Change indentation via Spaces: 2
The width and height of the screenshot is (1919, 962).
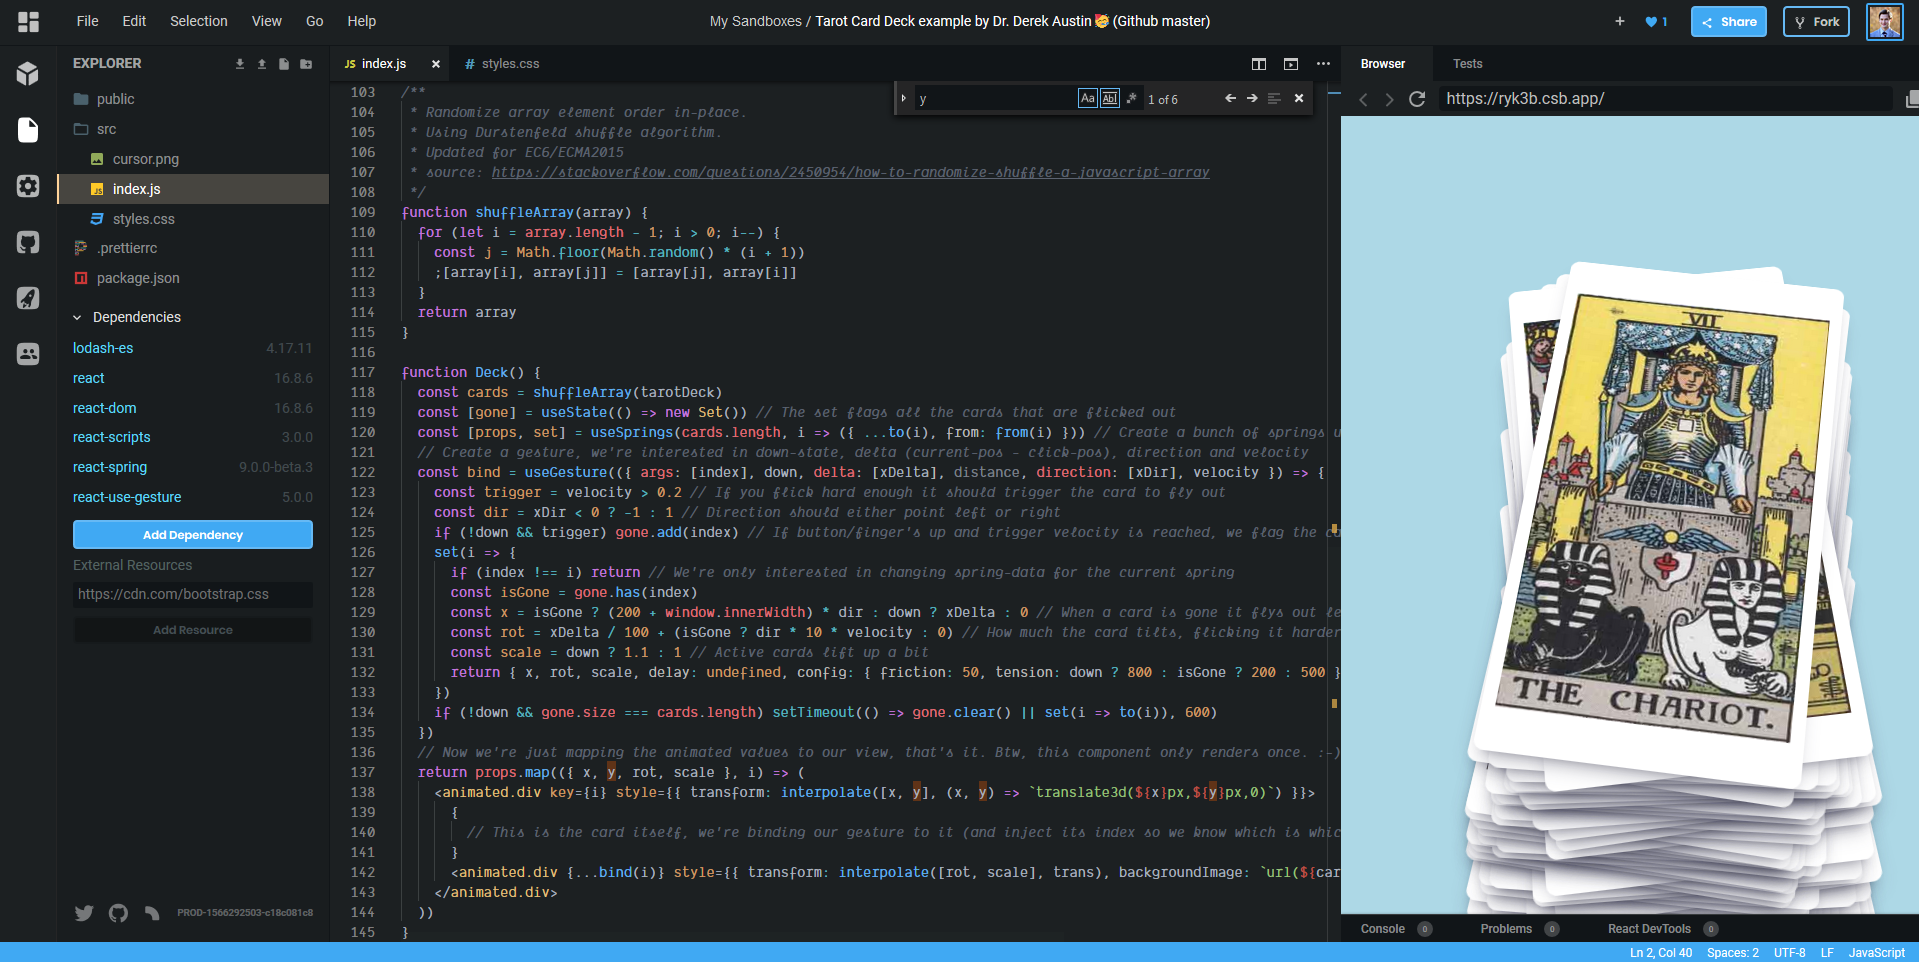(1732, 953)
